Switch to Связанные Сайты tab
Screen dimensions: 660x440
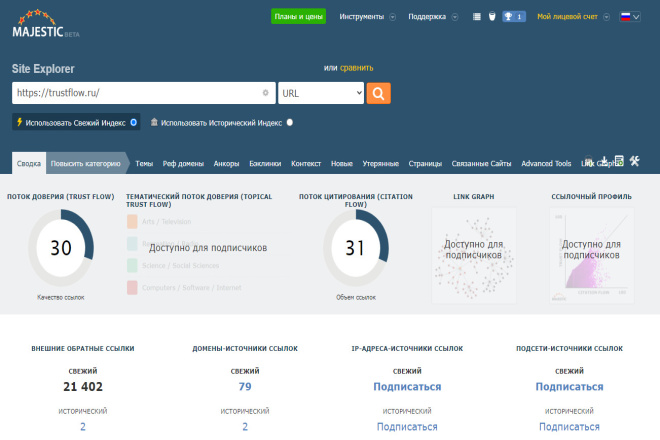click(x=482, y=163)
